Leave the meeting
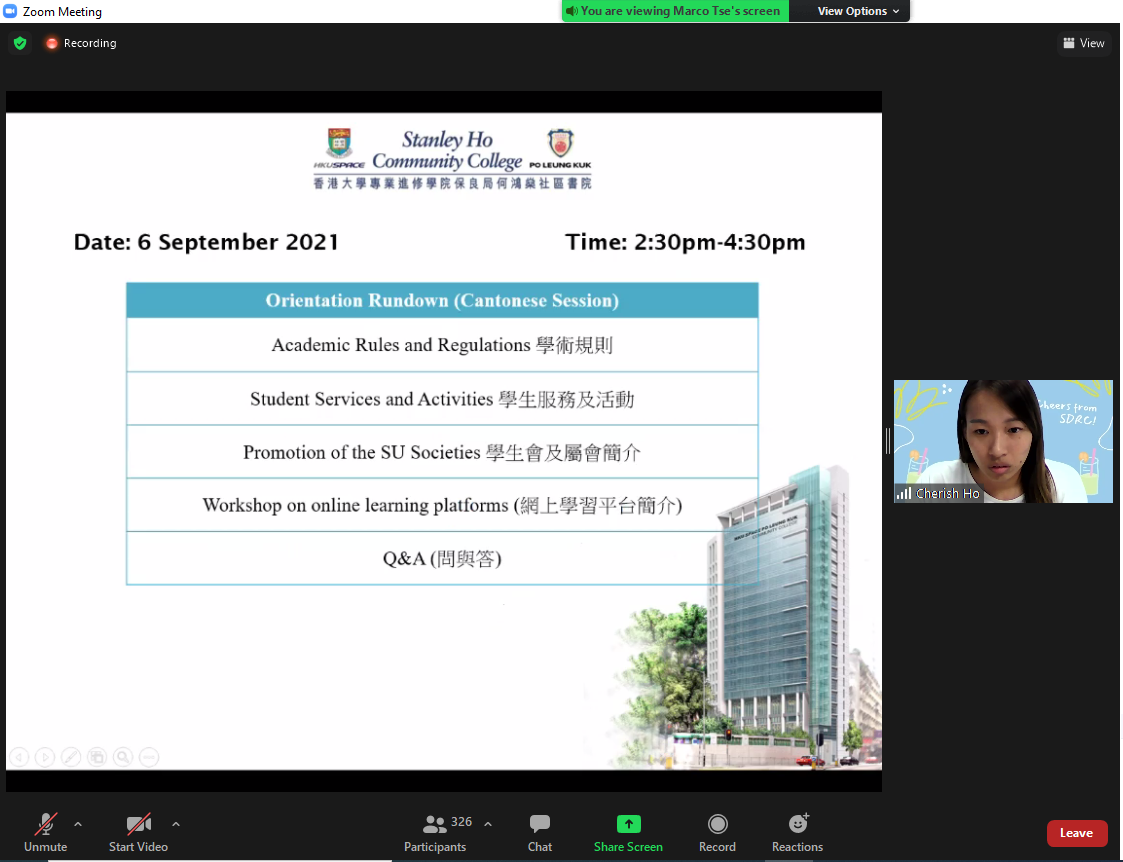1123x862 pixels. (x=1076, y=833)
